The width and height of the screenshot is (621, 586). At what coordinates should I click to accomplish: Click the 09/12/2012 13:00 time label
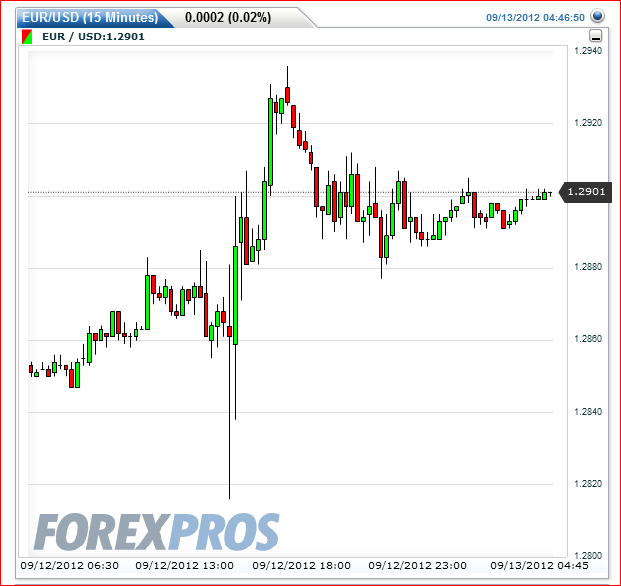[x=185, y=566]
